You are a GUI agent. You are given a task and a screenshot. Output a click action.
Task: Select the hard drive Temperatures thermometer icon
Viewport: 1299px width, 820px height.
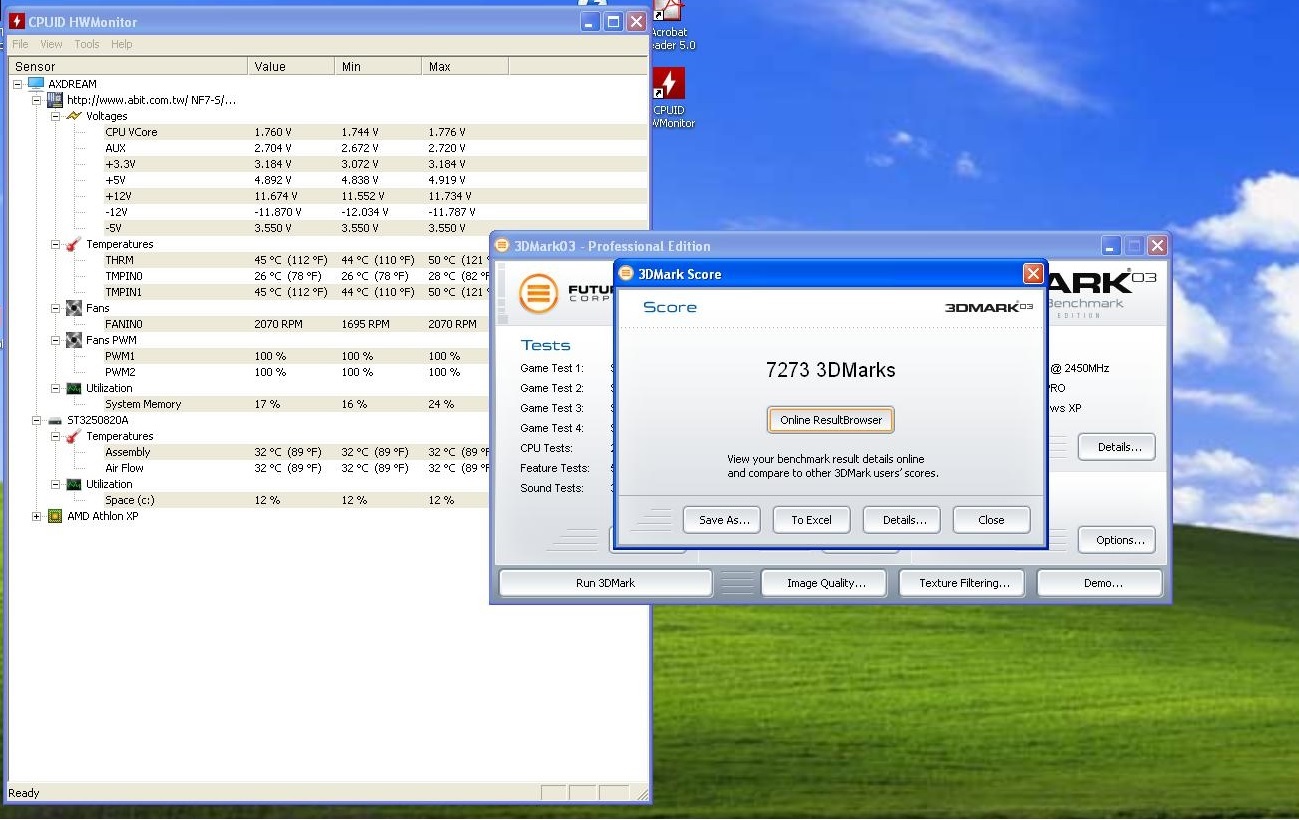(x=74, y=436)
